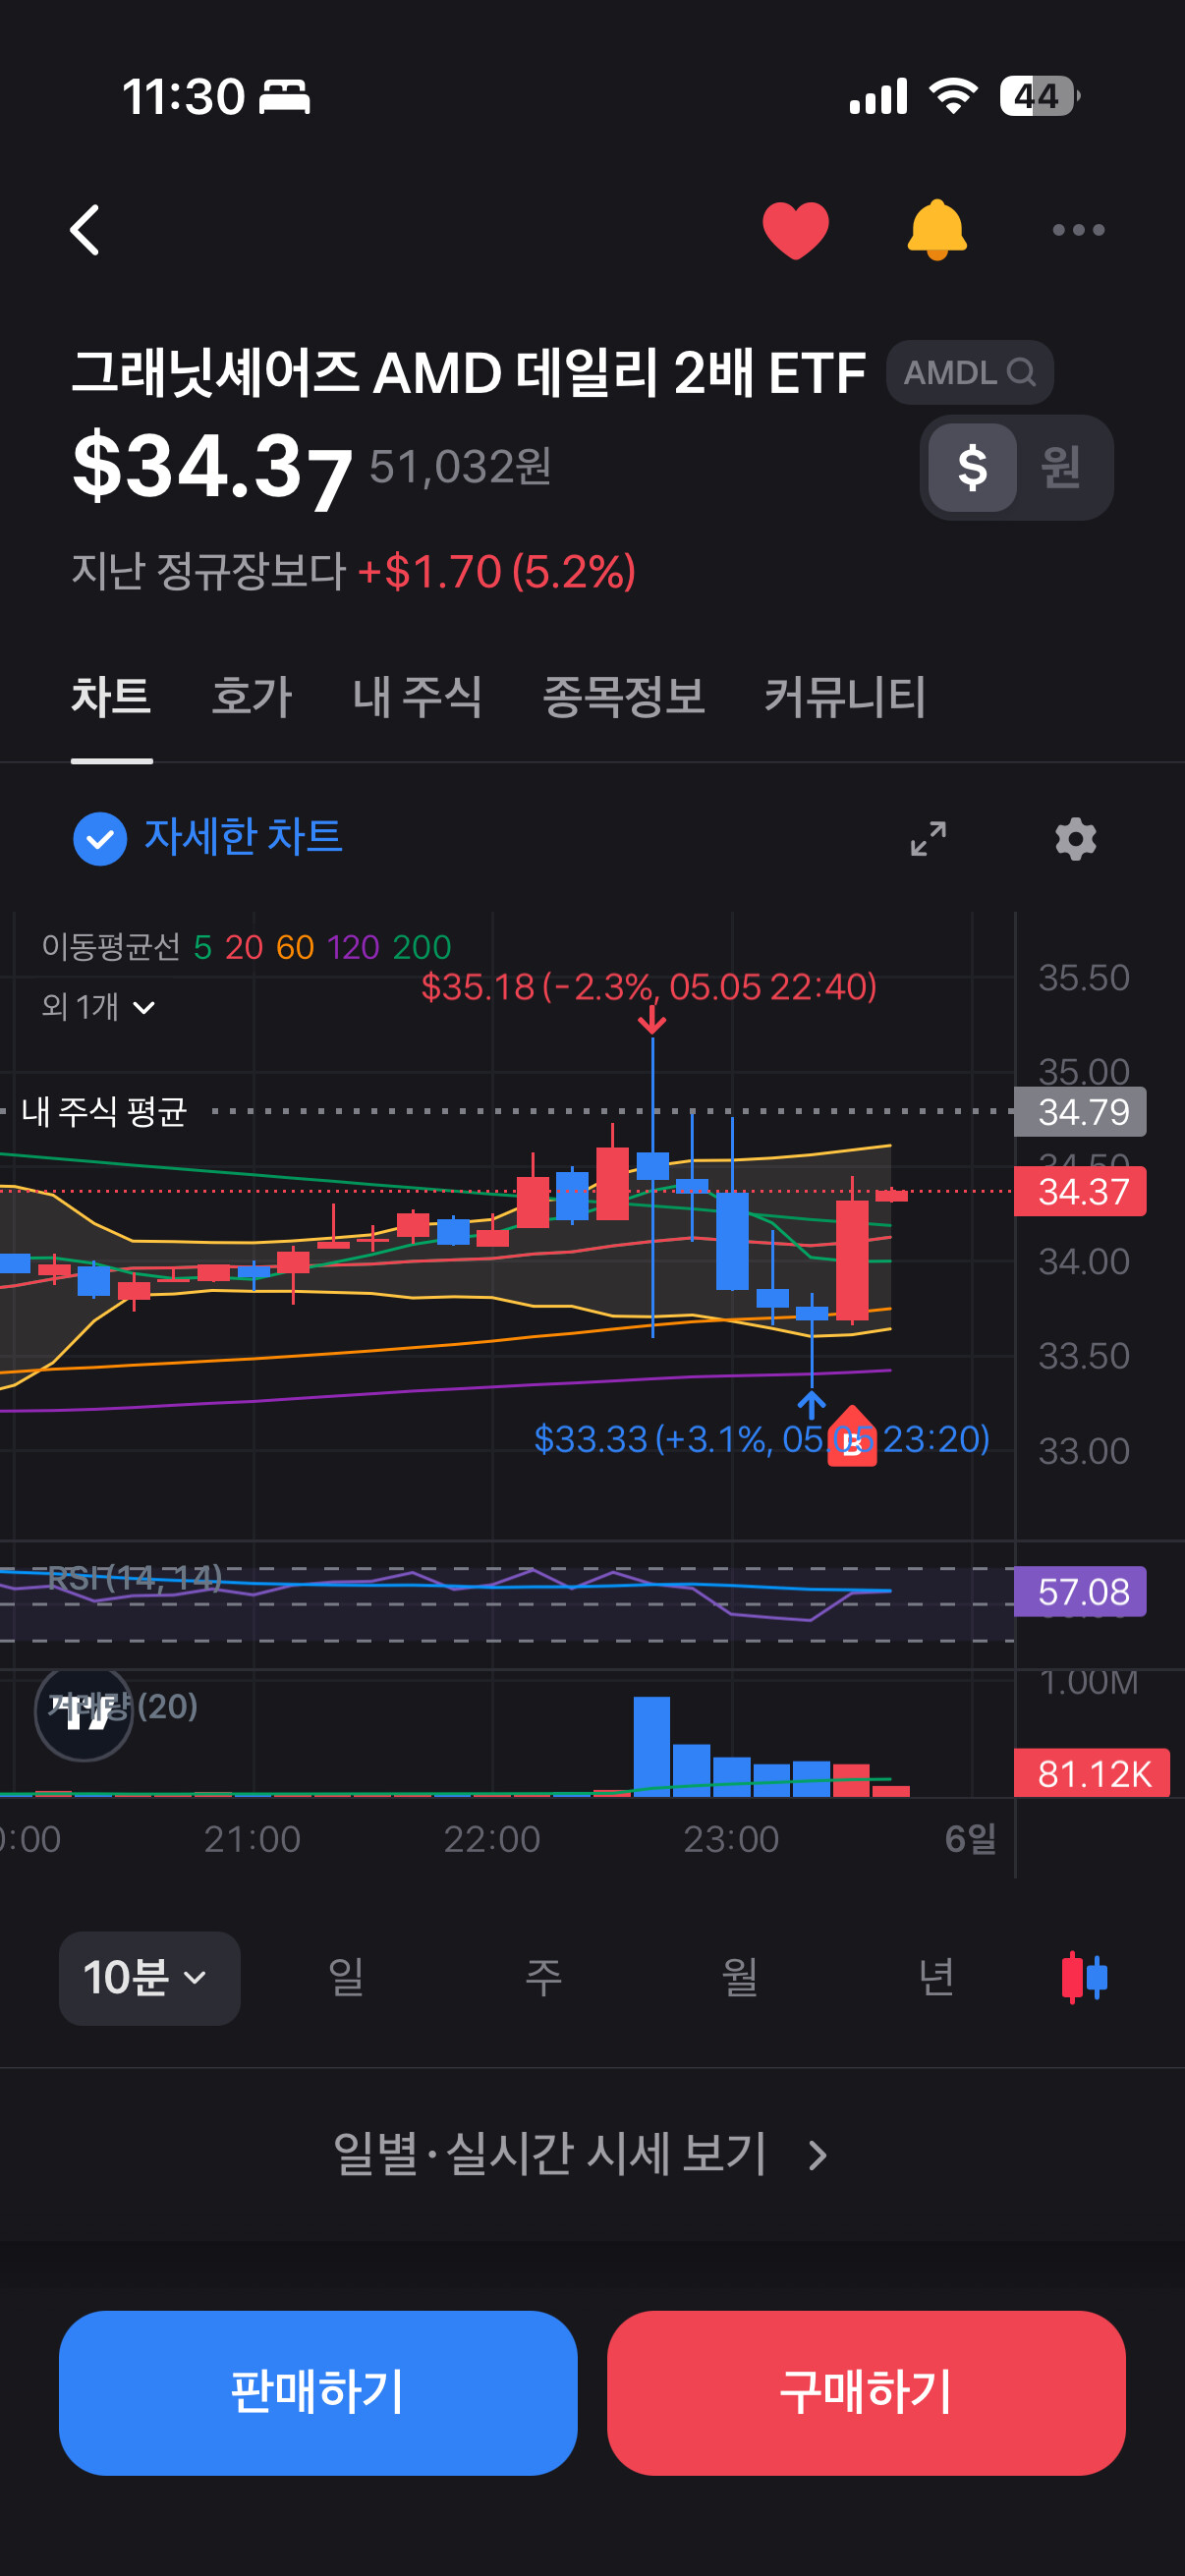
Task: Tap the 판매하기 sell button
Action: coord(318,2393)
